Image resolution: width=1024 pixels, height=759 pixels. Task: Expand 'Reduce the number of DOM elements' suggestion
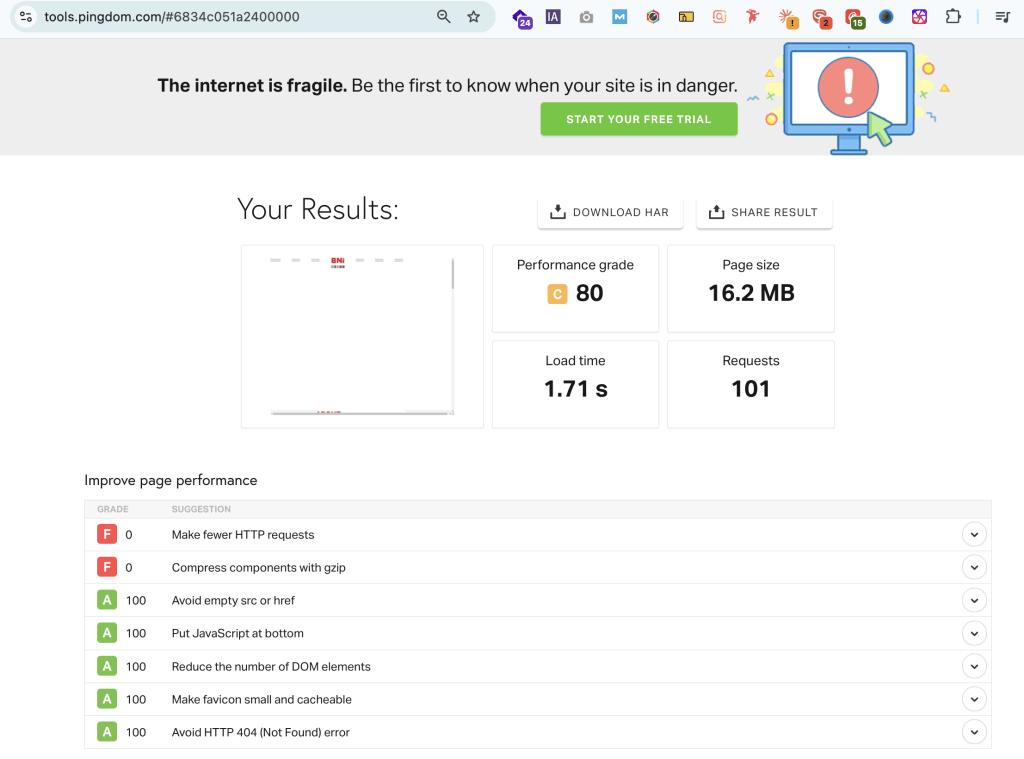pos(974,666)
